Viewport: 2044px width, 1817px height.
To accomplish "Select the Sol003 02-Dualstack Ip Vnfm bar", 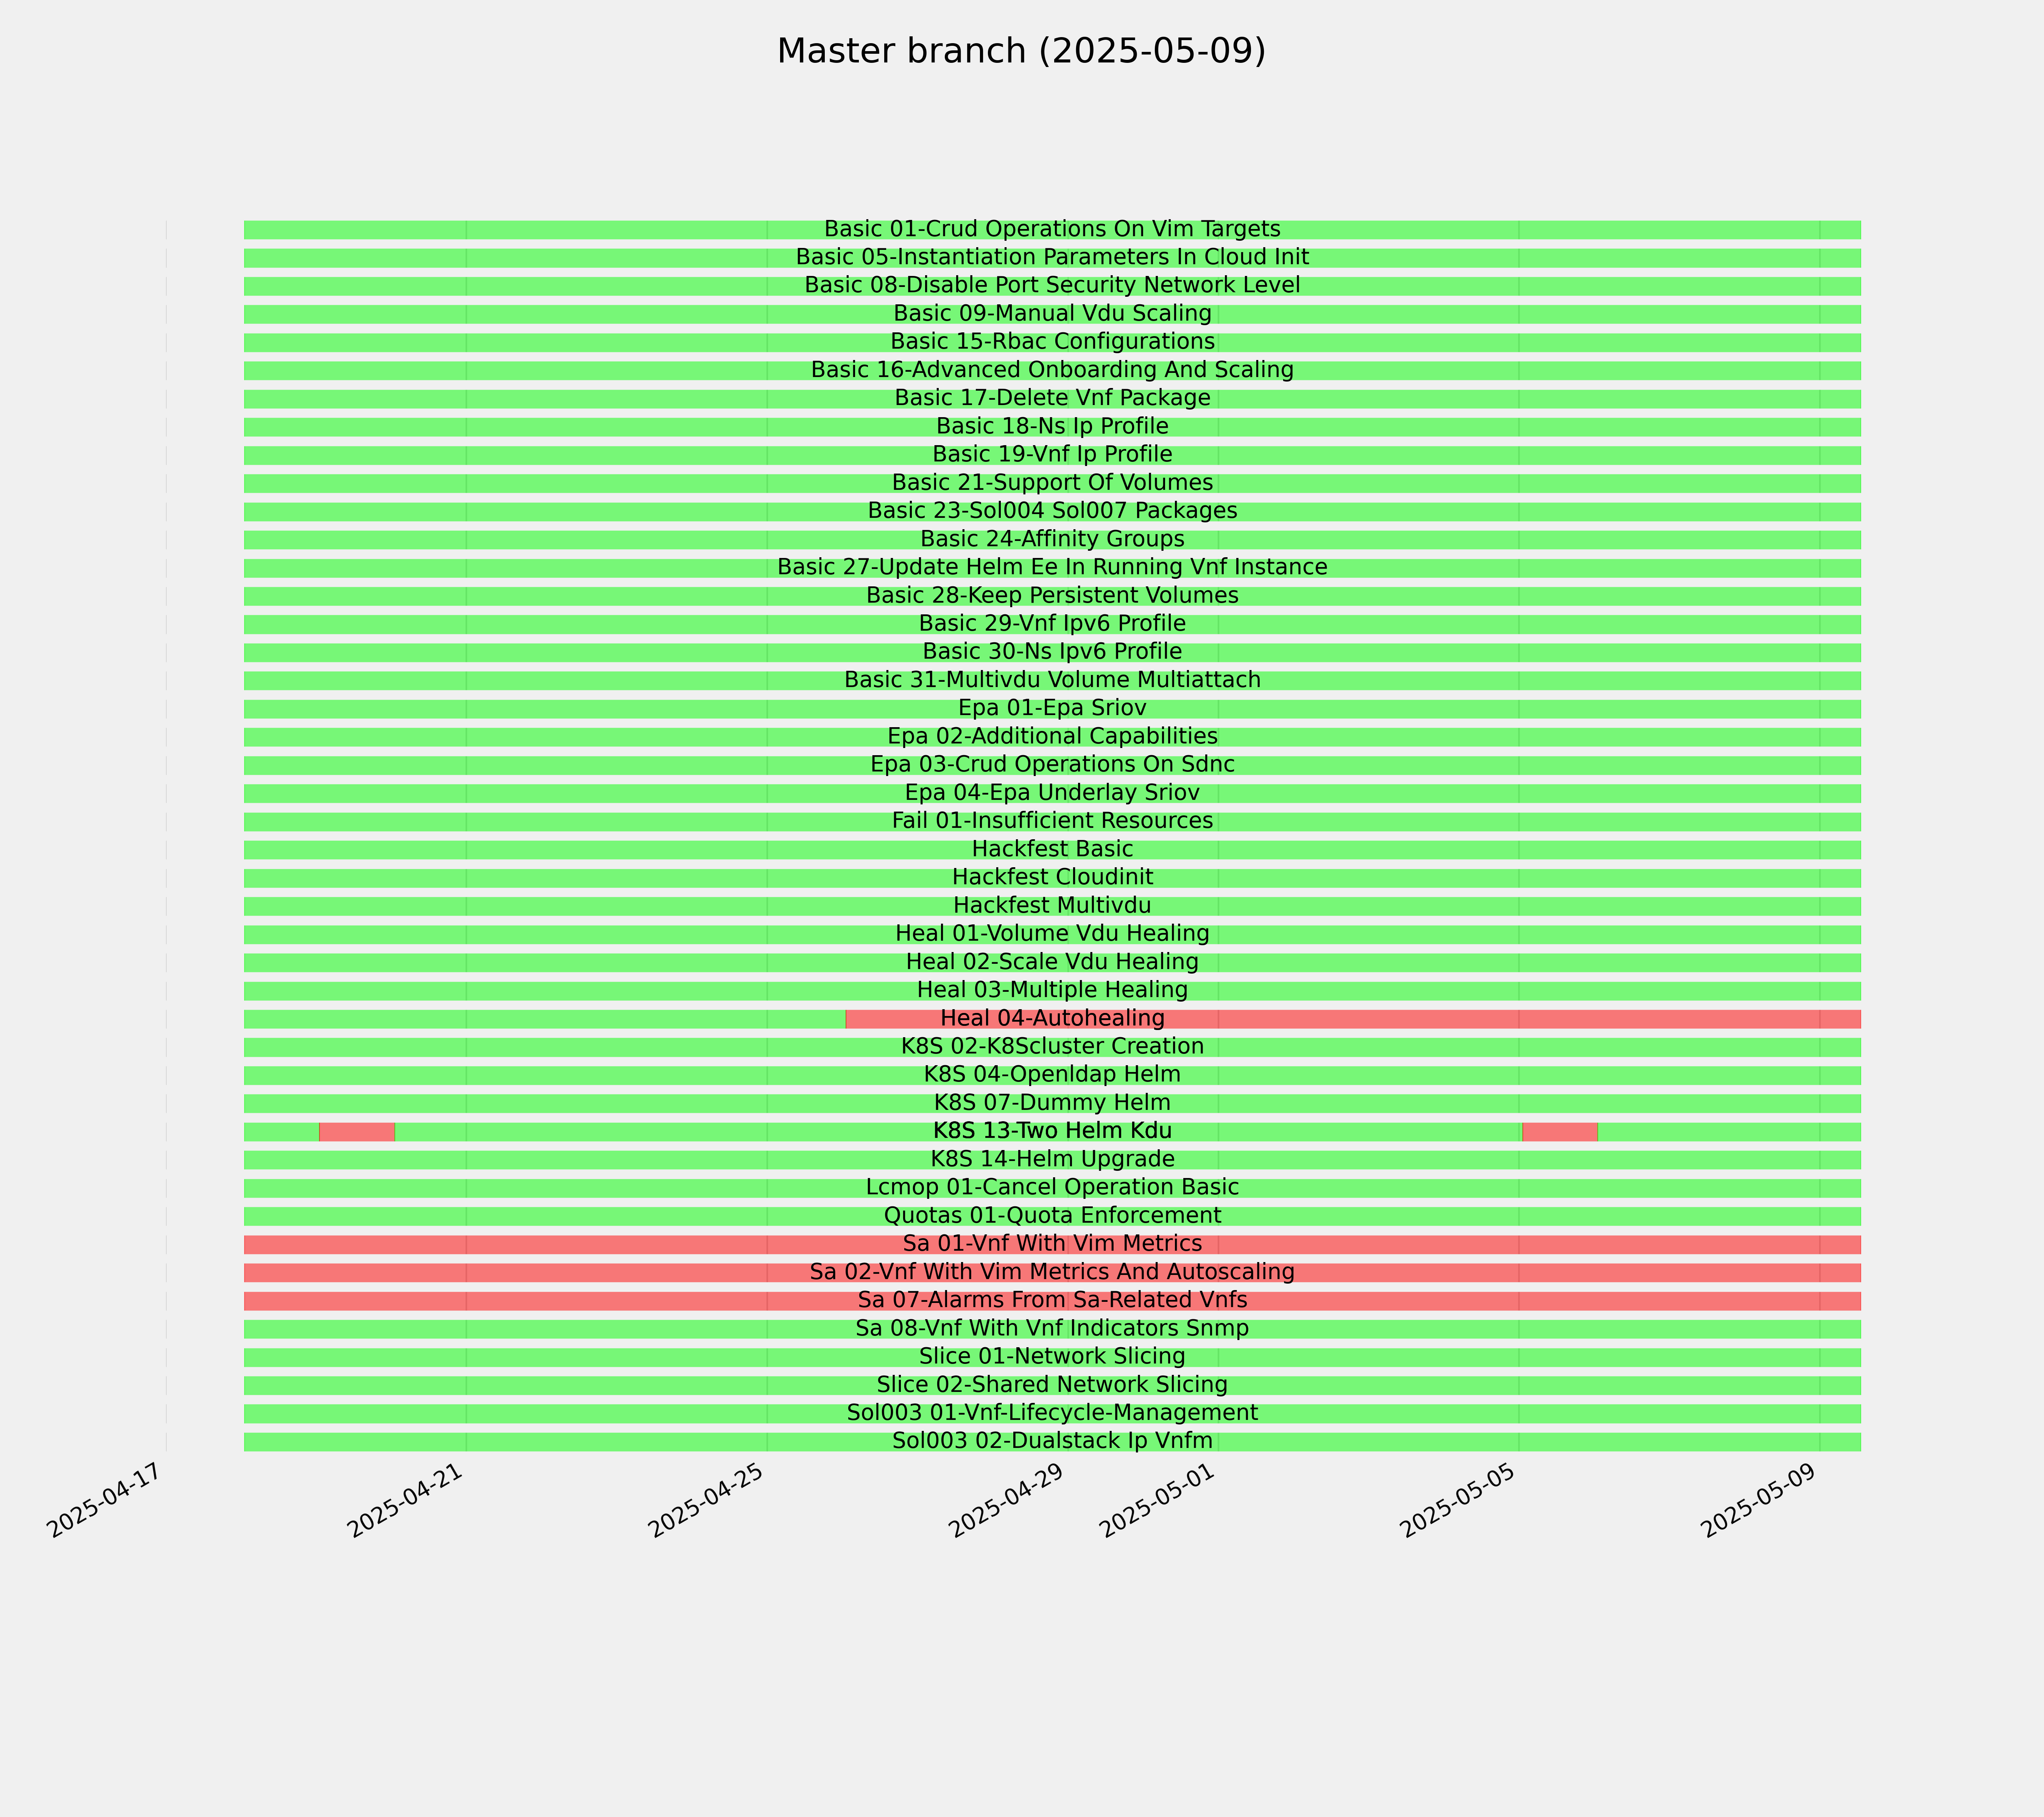I will tap(1052, 1442).
